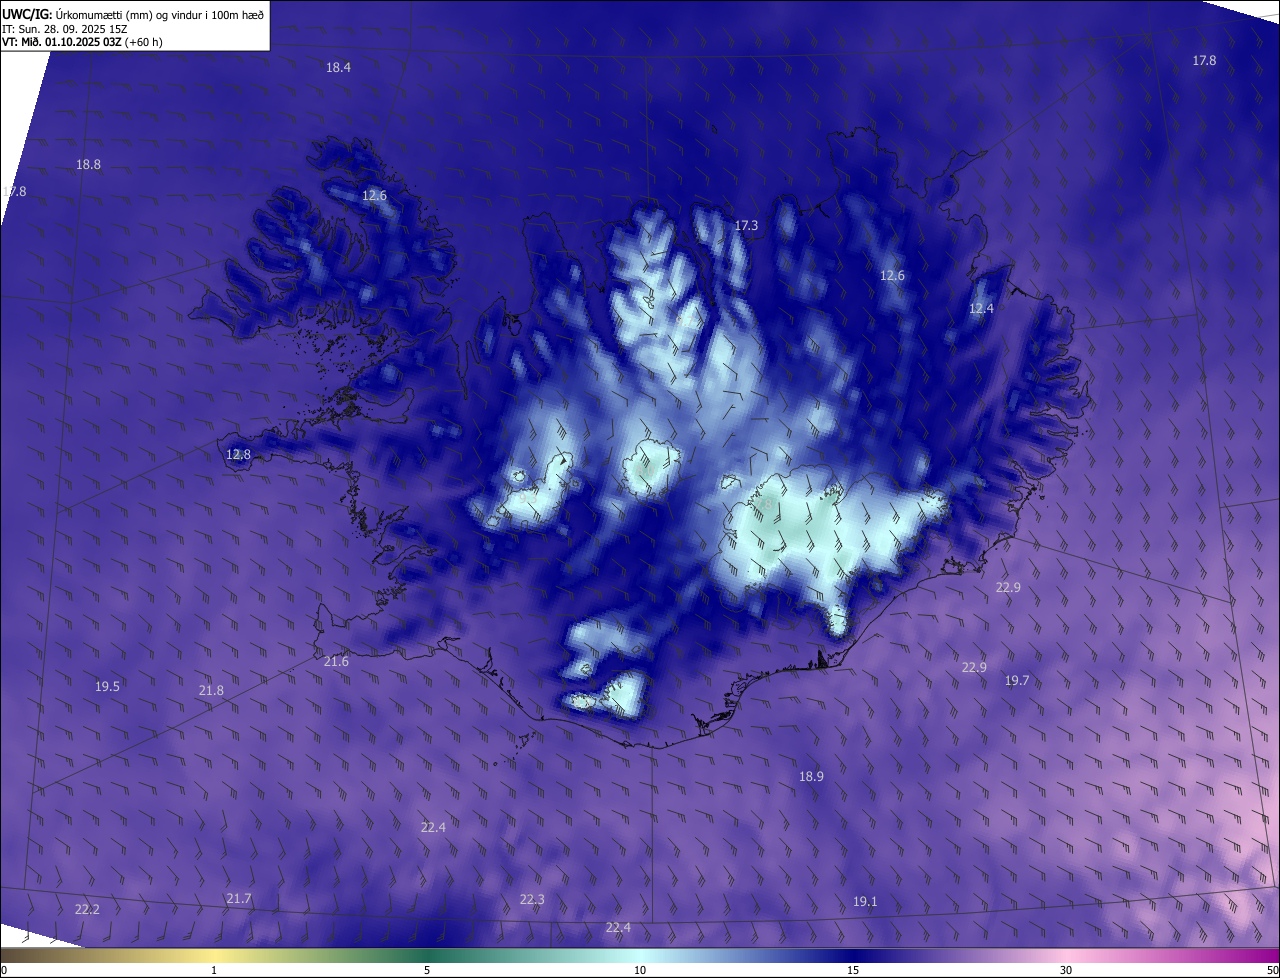Select the 22.3 value label
Screen dimensions: 1280x978
532,899
